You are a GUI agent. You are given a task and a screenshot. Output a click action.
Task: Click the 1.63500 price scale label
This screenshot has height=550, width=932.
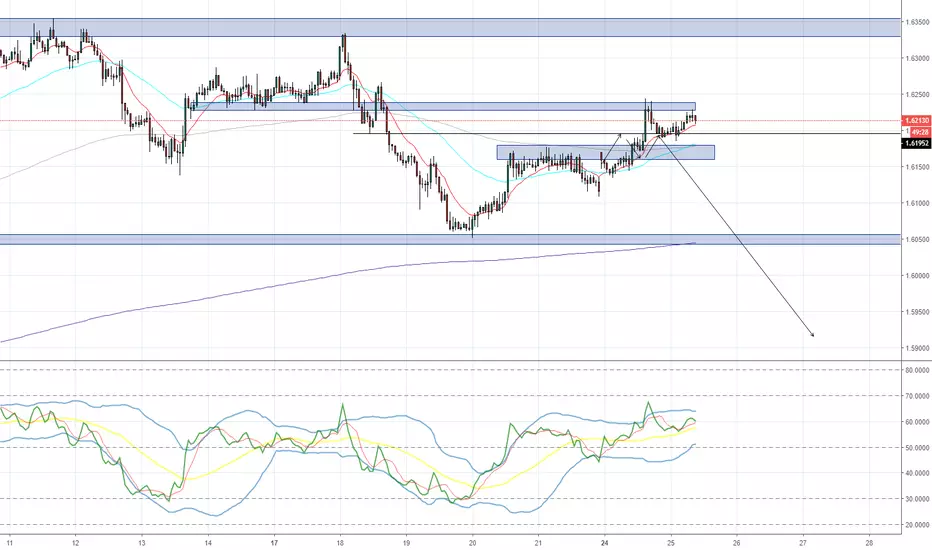[917, 22]
